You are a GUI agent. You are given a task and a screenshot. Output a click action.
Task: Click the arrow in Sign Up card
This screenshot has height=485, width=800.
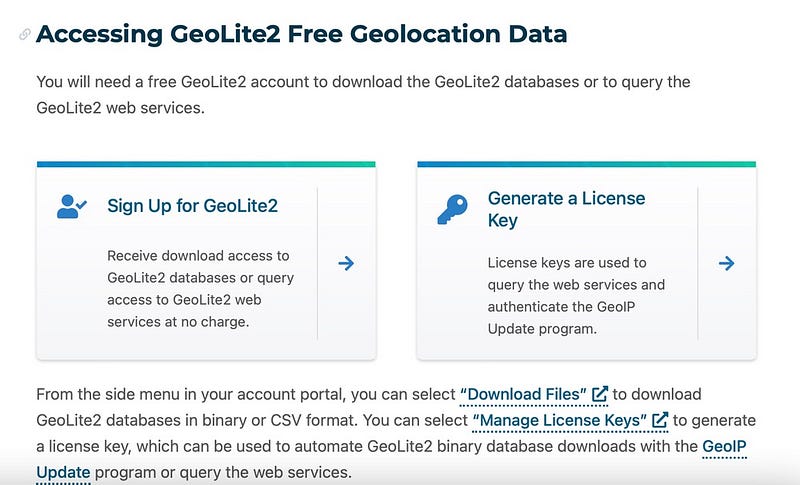[346, 263]
